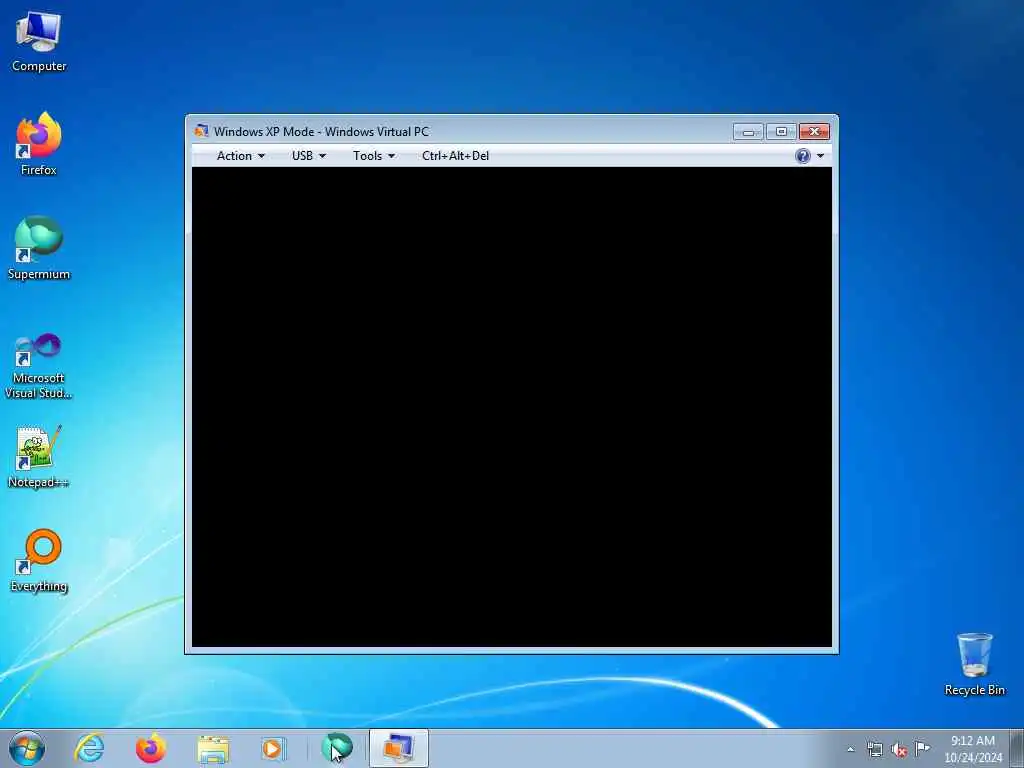Image resolution: width=1024 pixels, height=768 pixels.
Task: Open the clock showing 9:12 AM
Action: [972, 749]
